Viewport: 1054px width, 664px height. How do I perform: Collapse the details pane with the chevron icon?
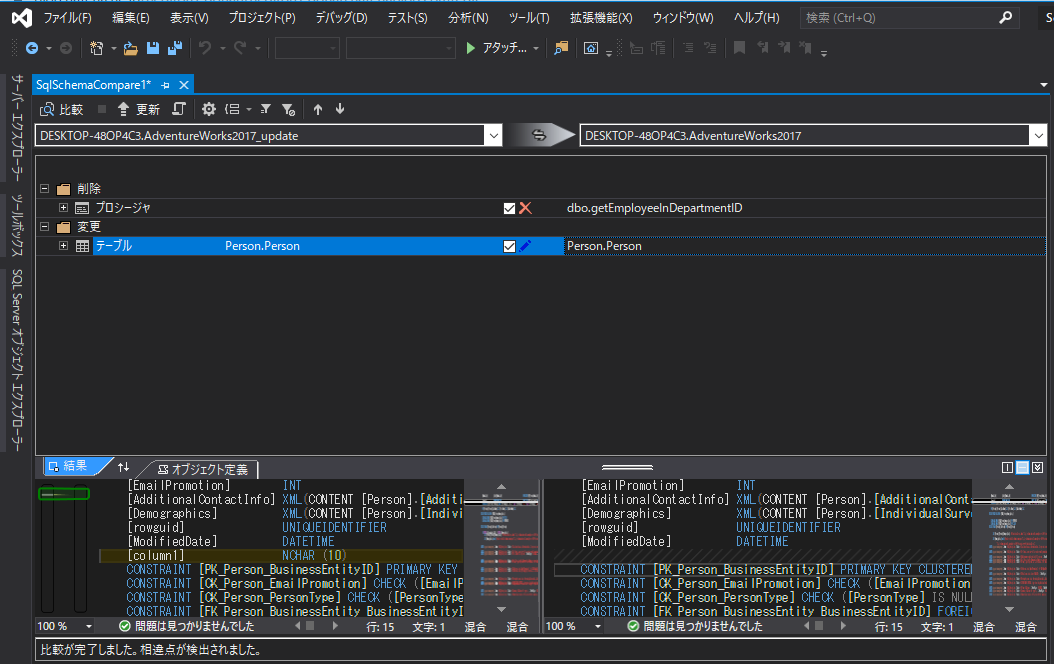click(x=1038, y=468)
